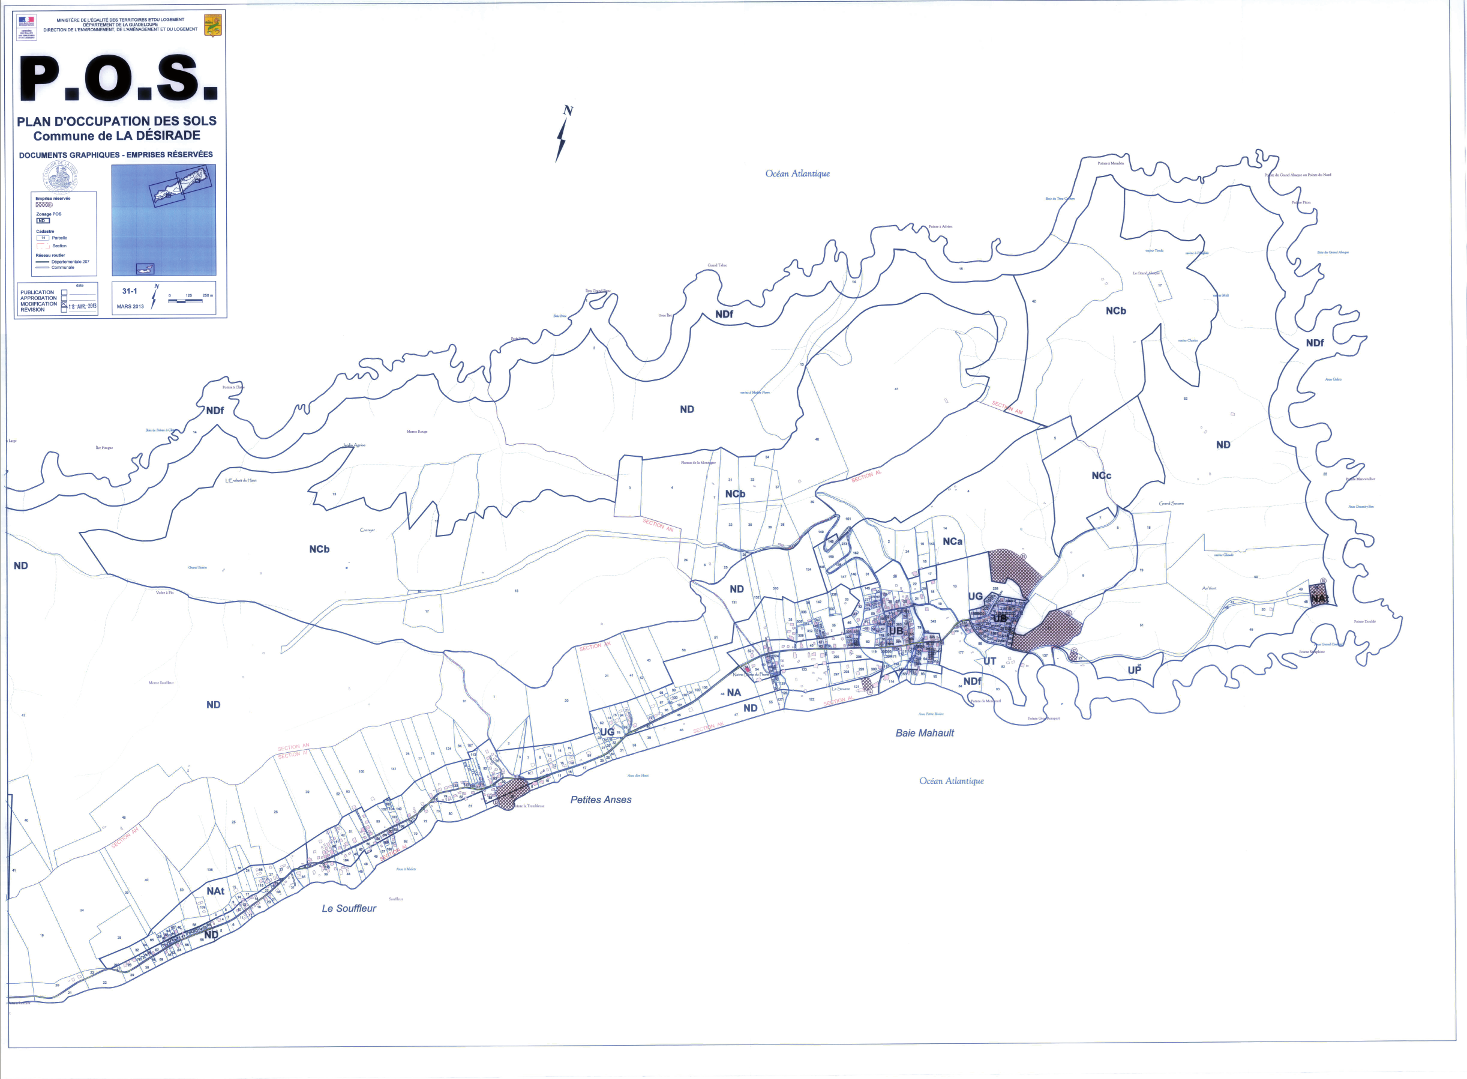Click the commune coat of arms emblem
This screenshot has height=1079, width=1467.
pos(212,26)
